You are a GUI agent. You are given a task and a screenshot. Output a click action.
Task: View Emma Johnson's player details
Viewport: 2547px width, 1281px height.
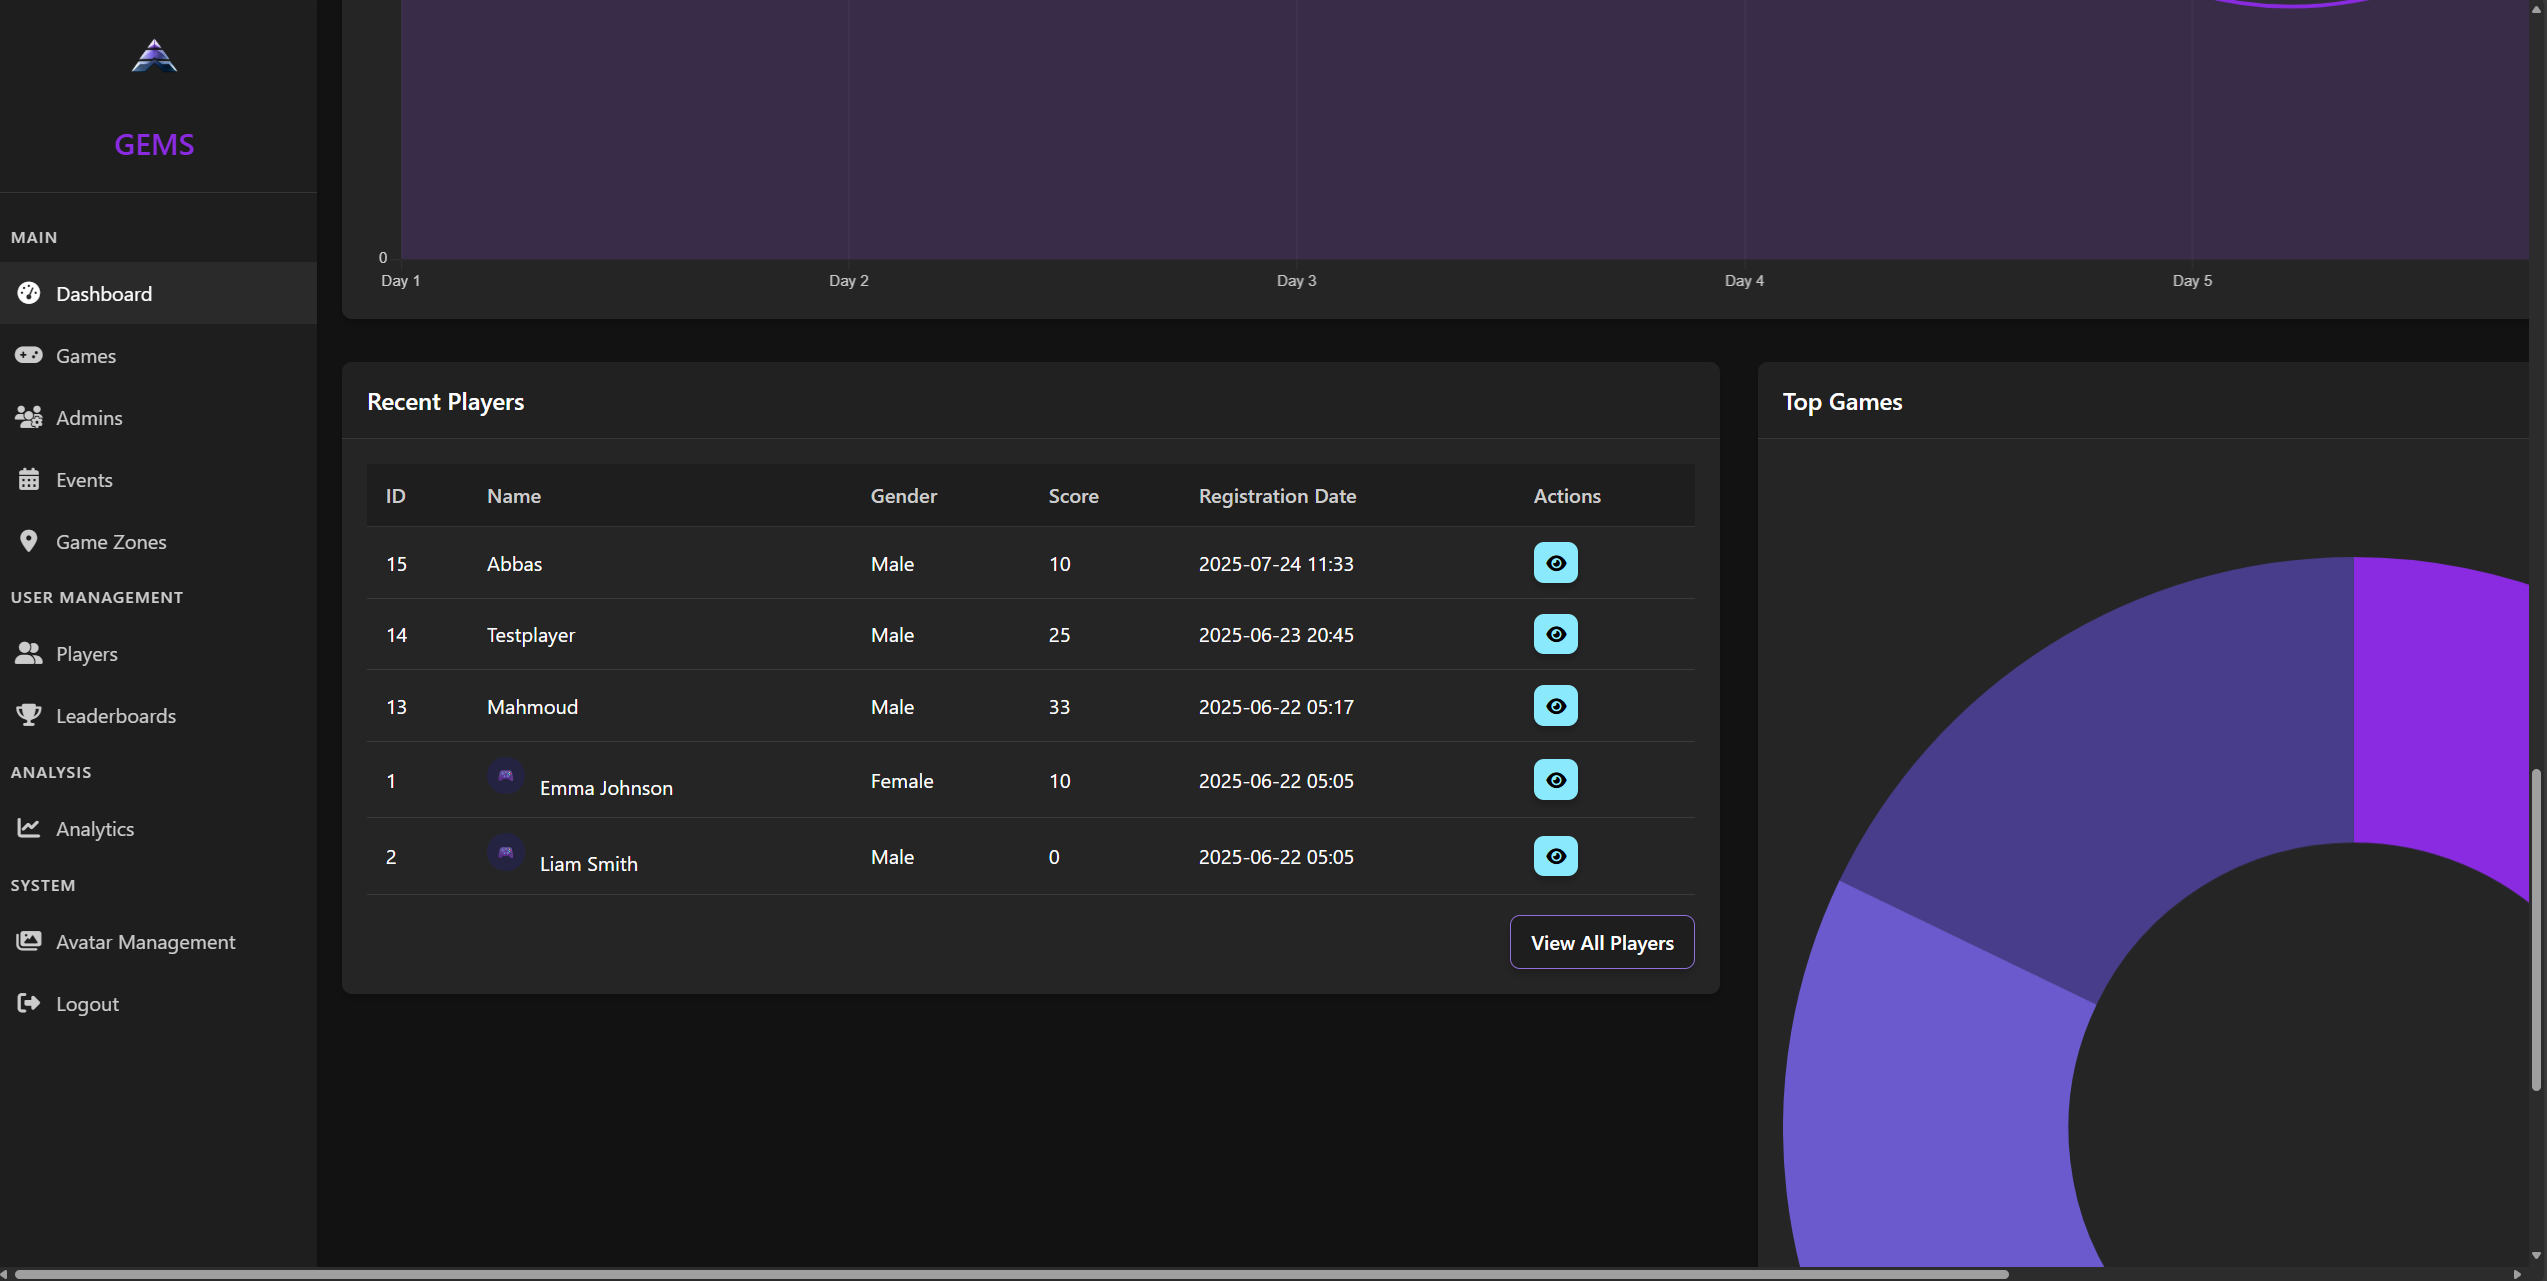point(1555,780)
